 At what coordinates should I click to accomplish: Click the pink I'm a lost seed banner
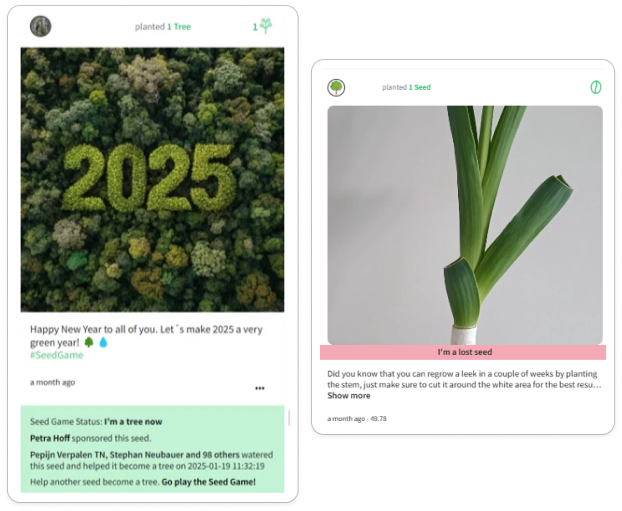pos(463,352)
